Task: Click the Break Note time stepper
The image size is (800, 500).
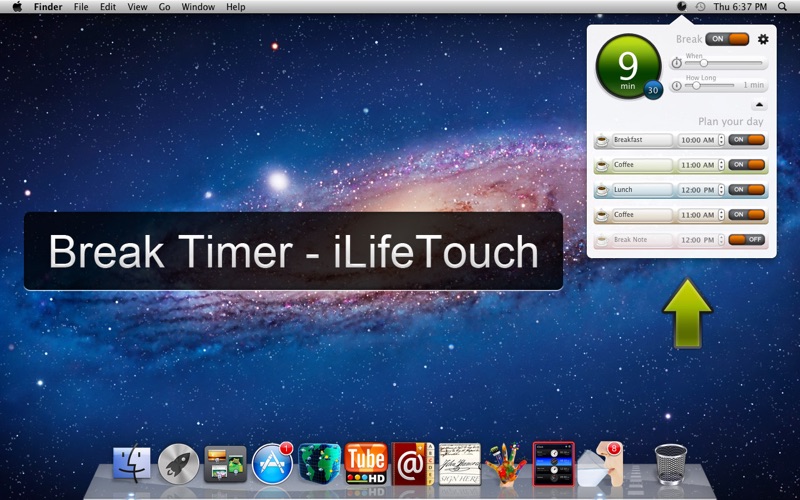Action: pyautogui.click(x=721, y=240)
